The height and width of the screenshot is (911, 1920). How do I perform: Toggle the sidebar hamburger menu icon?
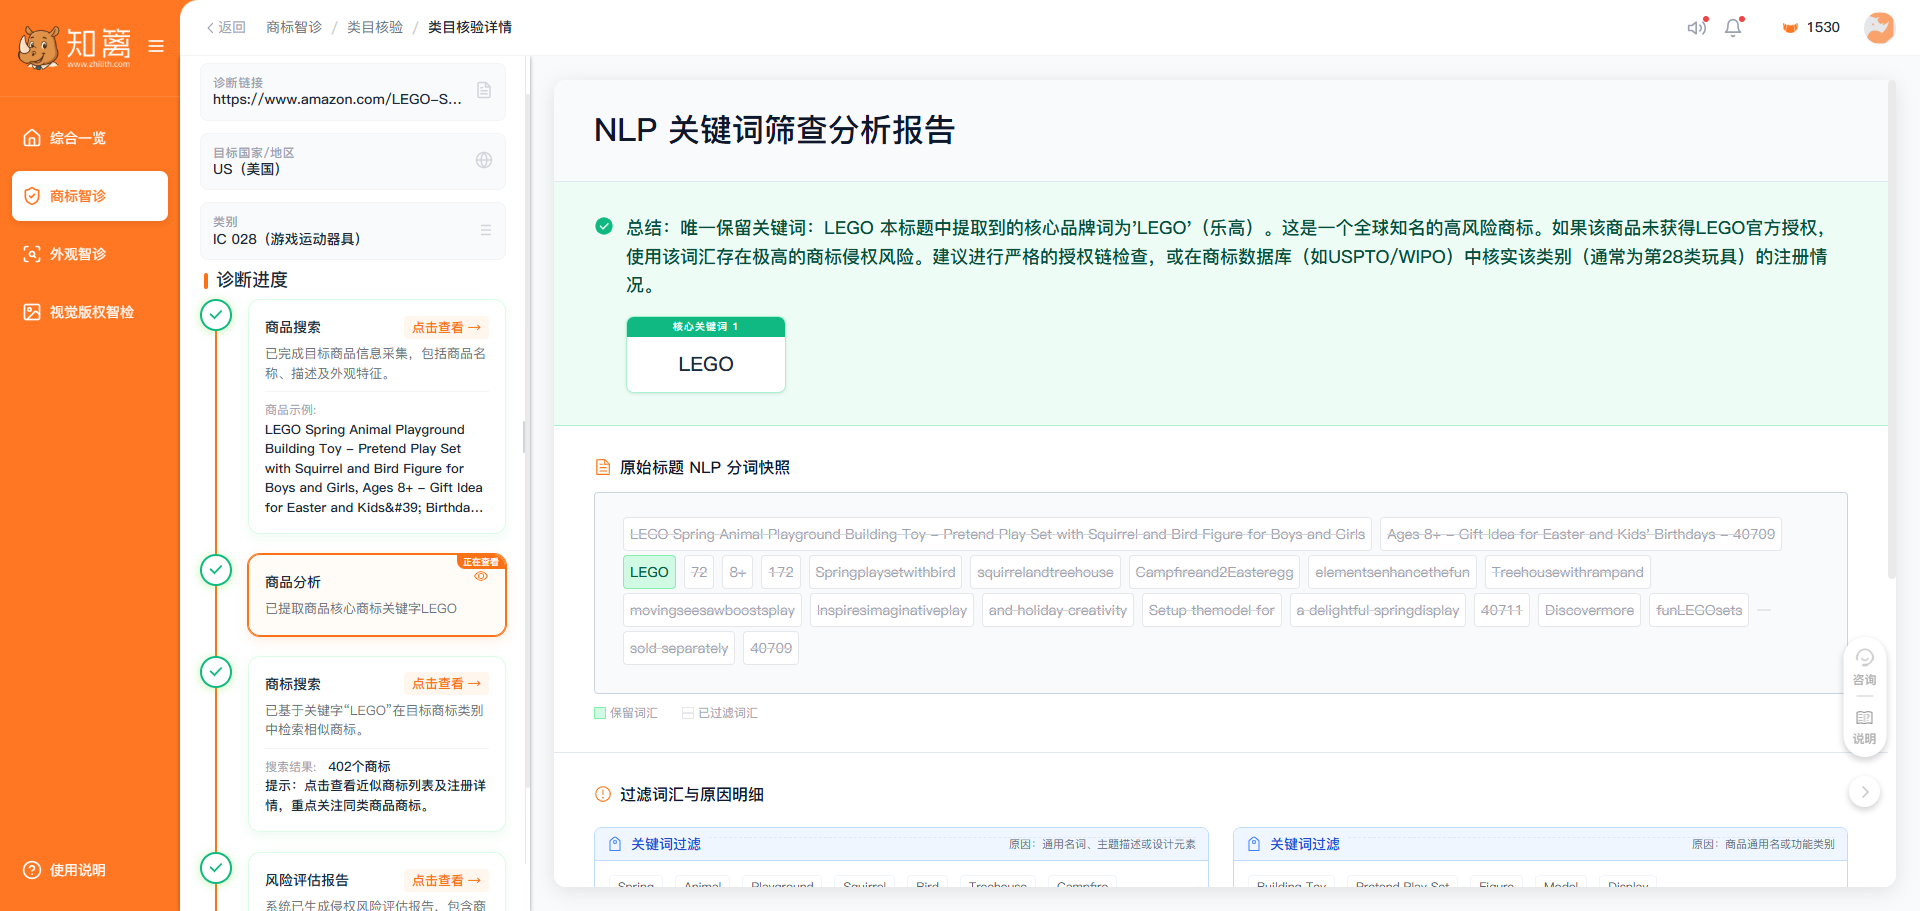(156, 46)
